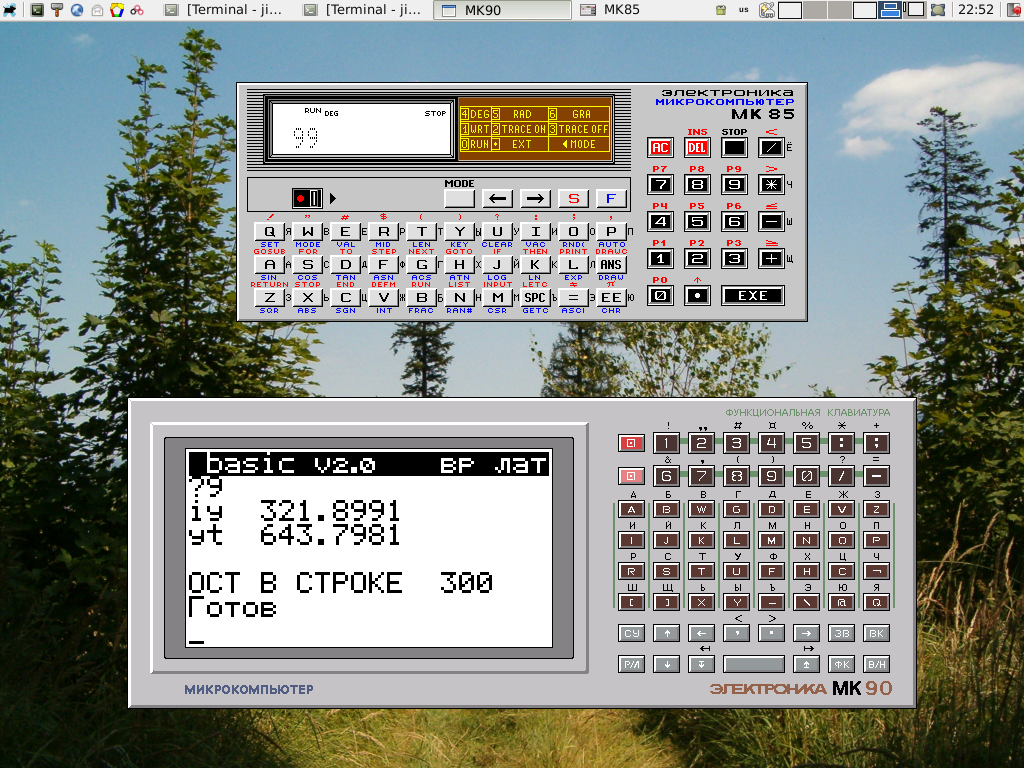Click the Q key on MK85 keyboard
The width and height of the screenshot is (1024, 768).
pos(269,231)
